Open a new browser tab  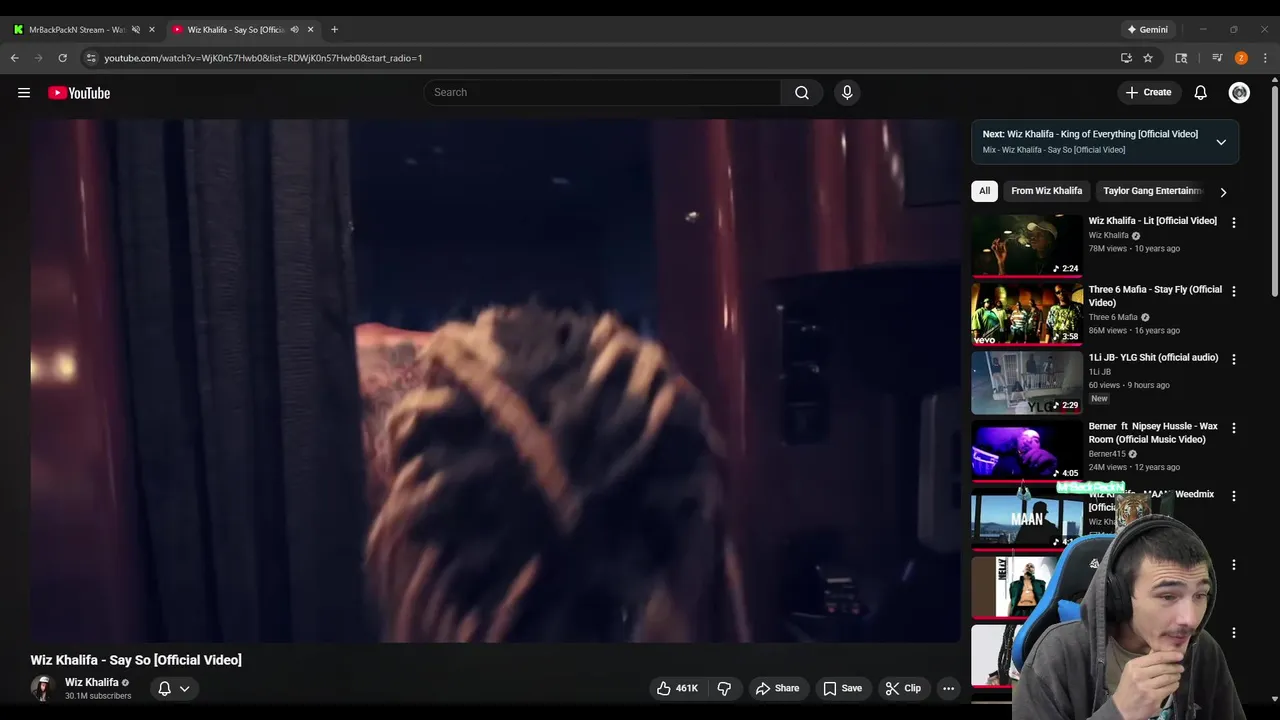(334, 29)
